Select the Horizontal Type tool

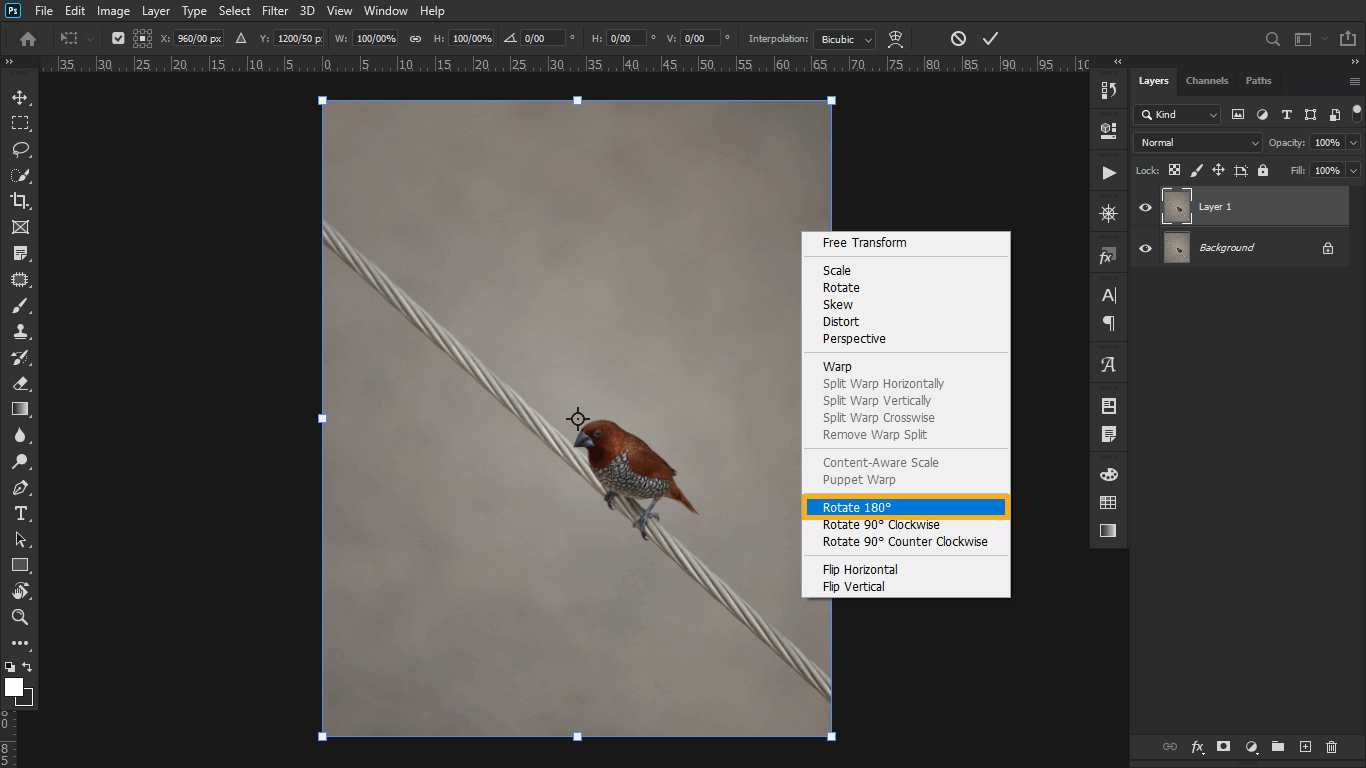pos(20,513)
